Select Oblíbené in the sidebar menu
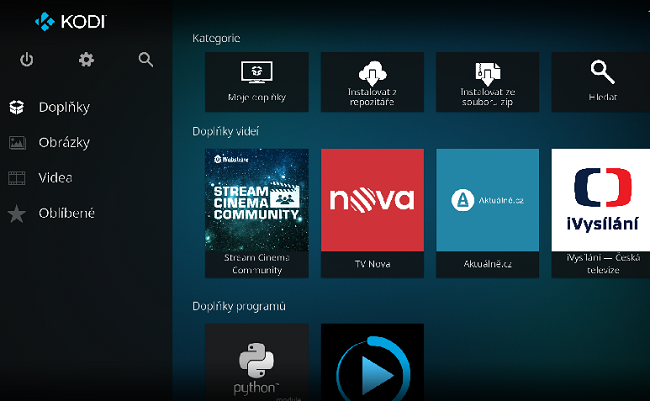650x401 pixels. click(x=67, y=213)
